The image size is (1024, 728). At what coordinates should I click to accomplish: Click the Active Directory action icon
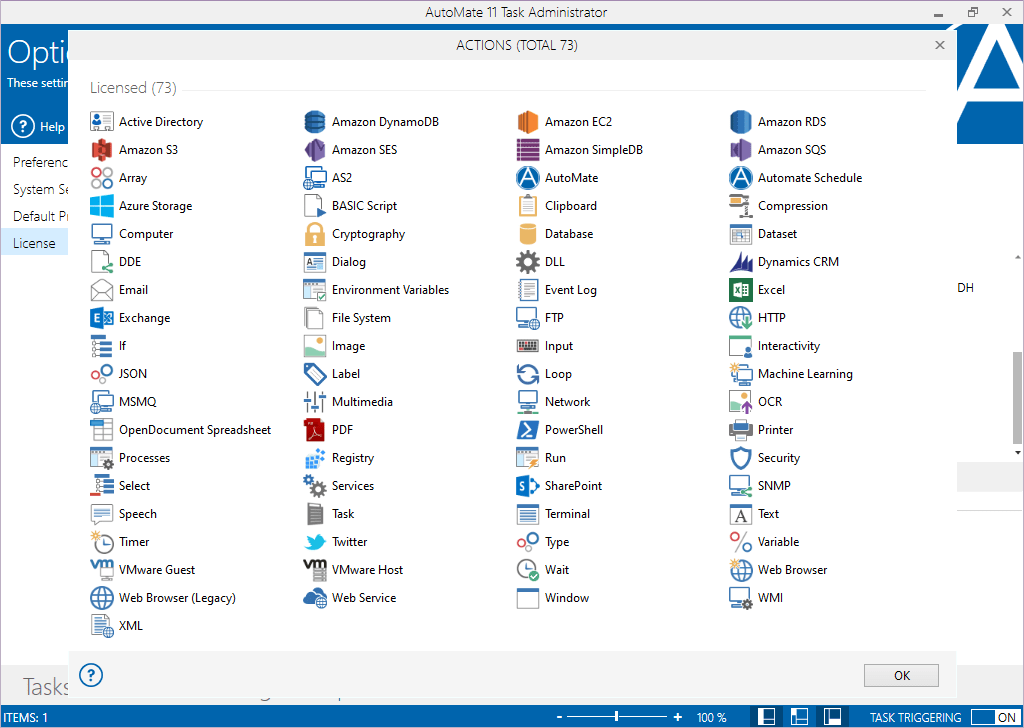tap(102, 121)
